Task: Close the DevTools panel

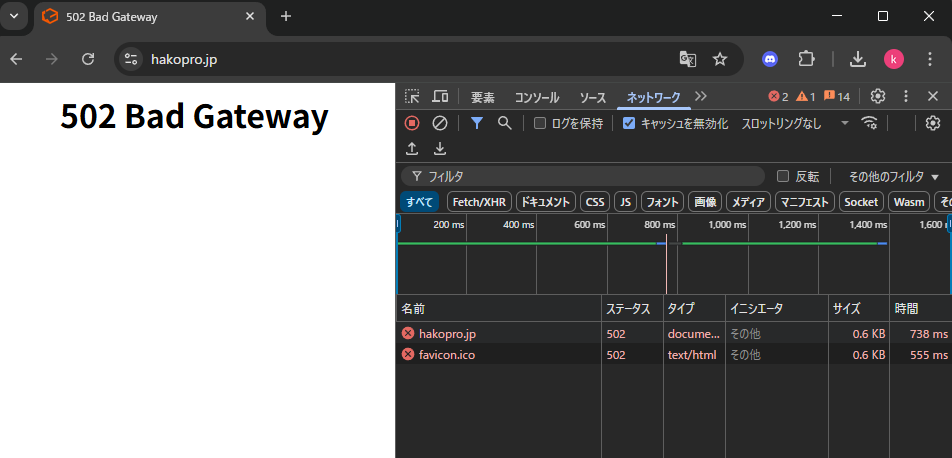Action: click(933, 96)
